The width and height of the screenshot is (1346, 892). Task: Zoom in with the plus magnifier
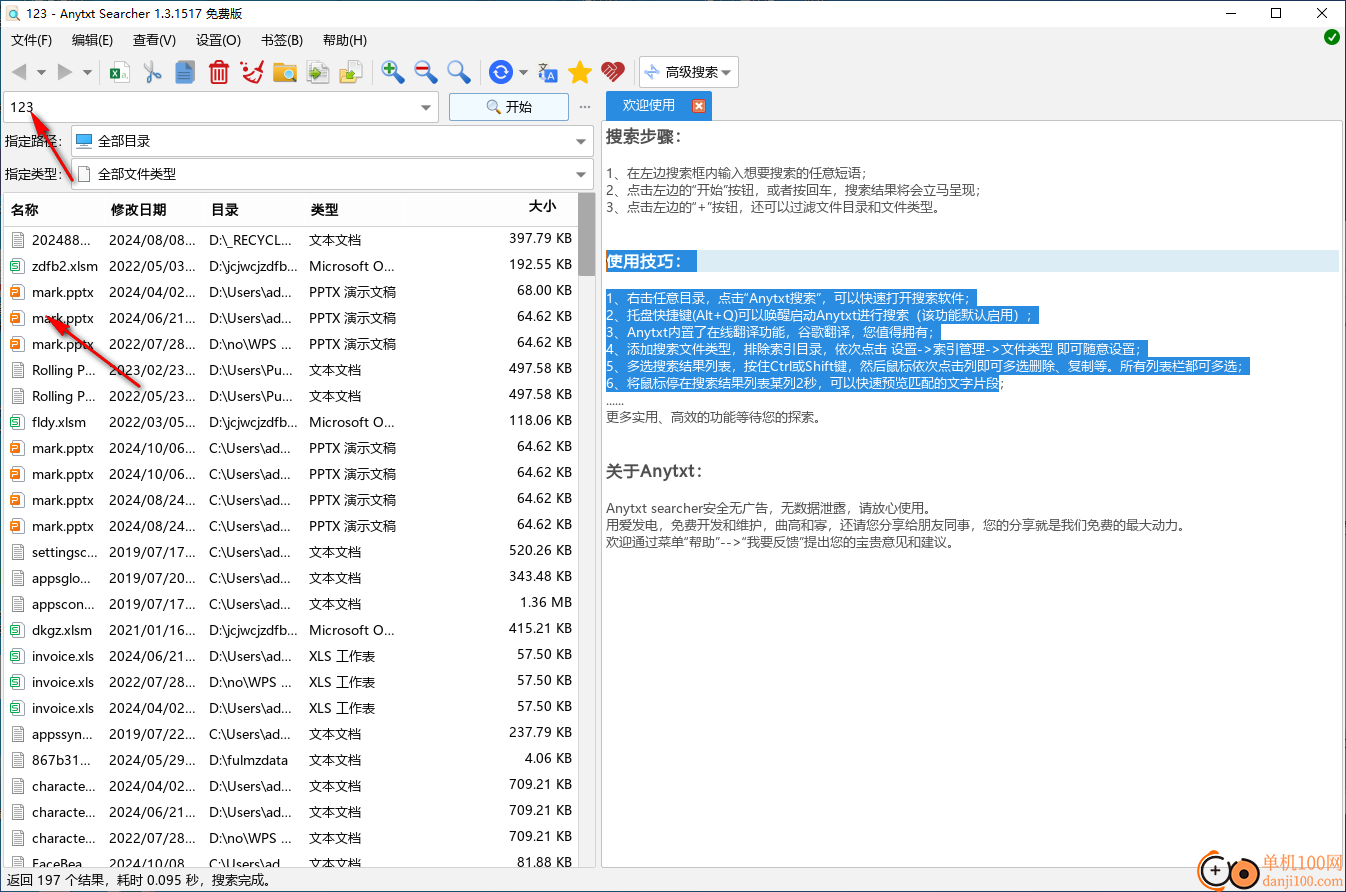point(393,72)
